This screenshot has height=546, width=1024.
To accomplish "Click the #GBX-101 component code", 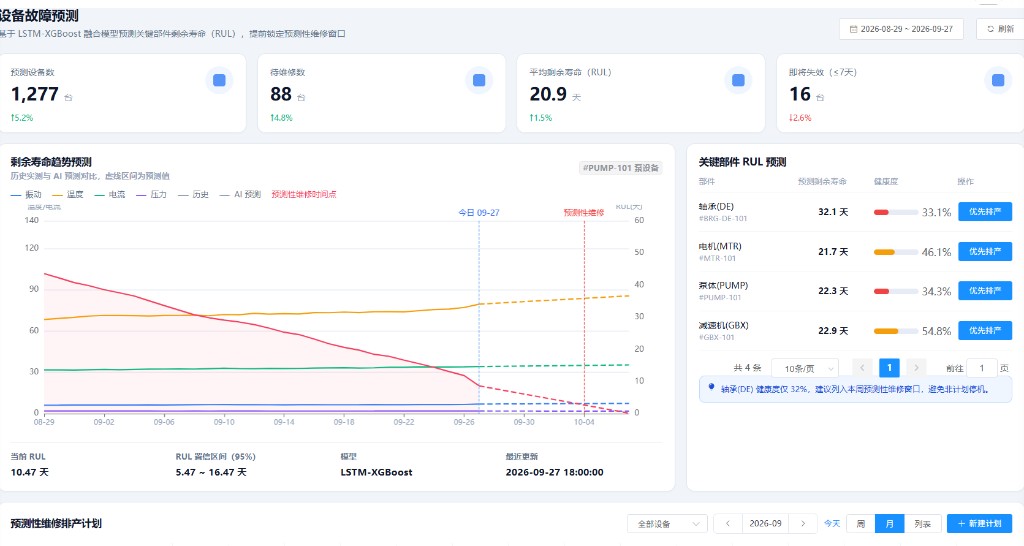I will tap(716, 338).
